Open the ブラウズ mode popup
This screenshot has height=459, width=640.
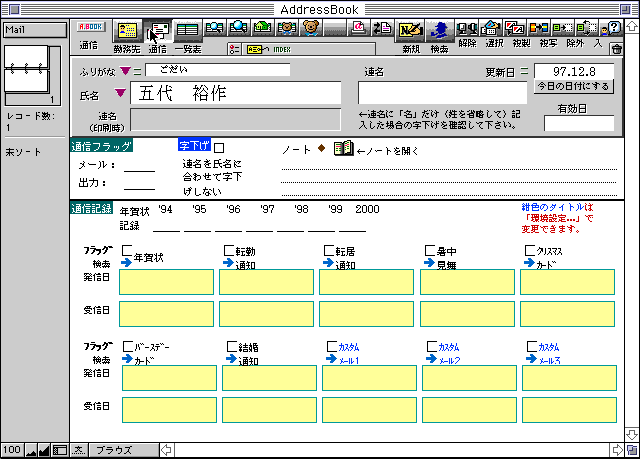click(123, 450)
